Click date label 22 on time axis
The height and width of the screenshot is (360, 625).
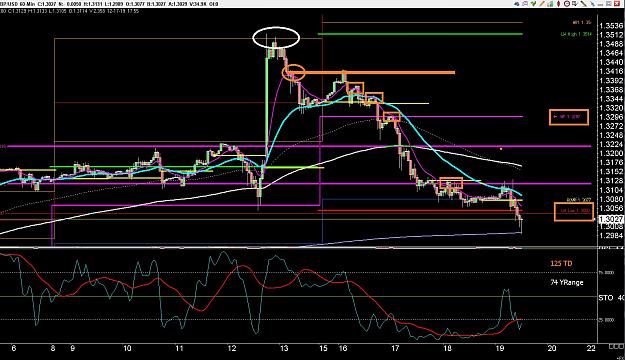click(x=591, y=348)
